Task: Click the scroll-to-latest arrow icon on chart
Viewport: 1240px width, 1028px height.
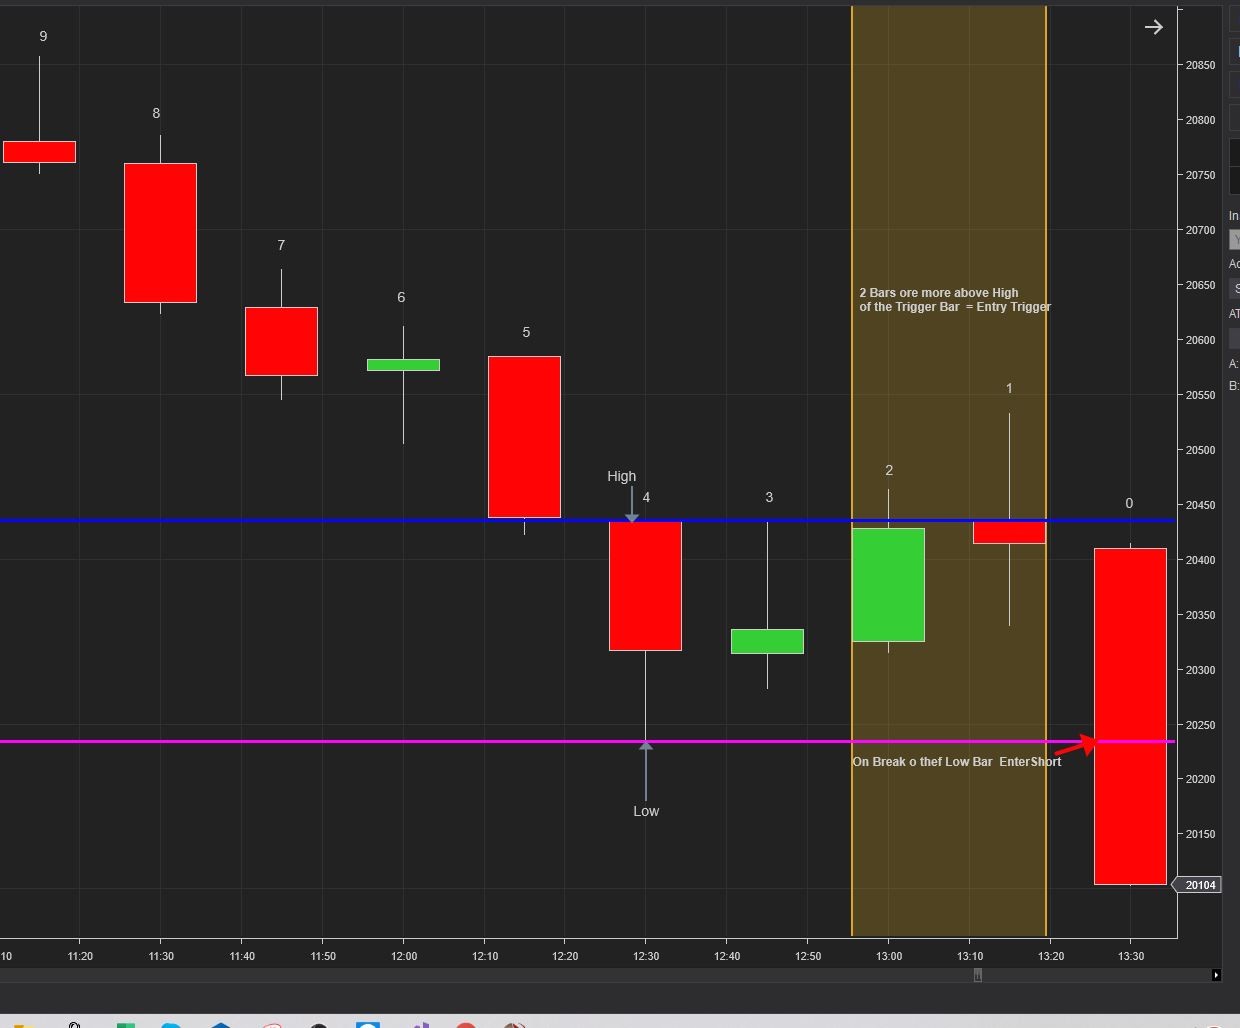Action: pyautogui.click(x=1153, y=27)
